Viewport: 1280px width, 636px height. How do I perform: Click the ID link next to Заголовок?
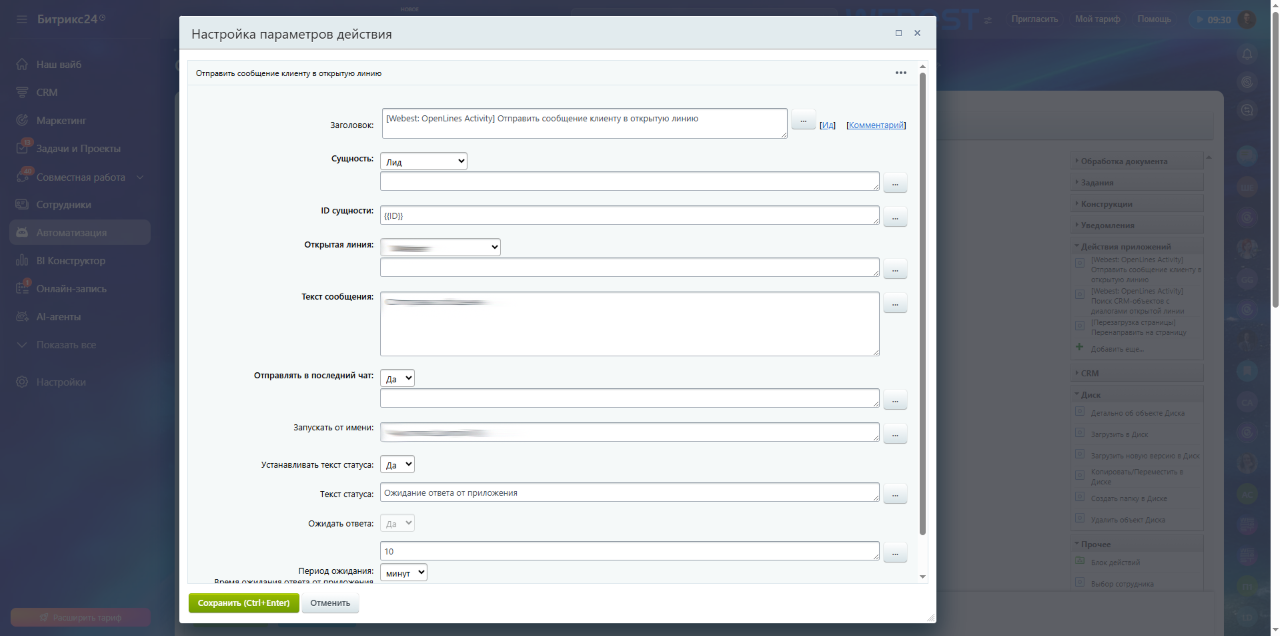click(x=827, y=125)
